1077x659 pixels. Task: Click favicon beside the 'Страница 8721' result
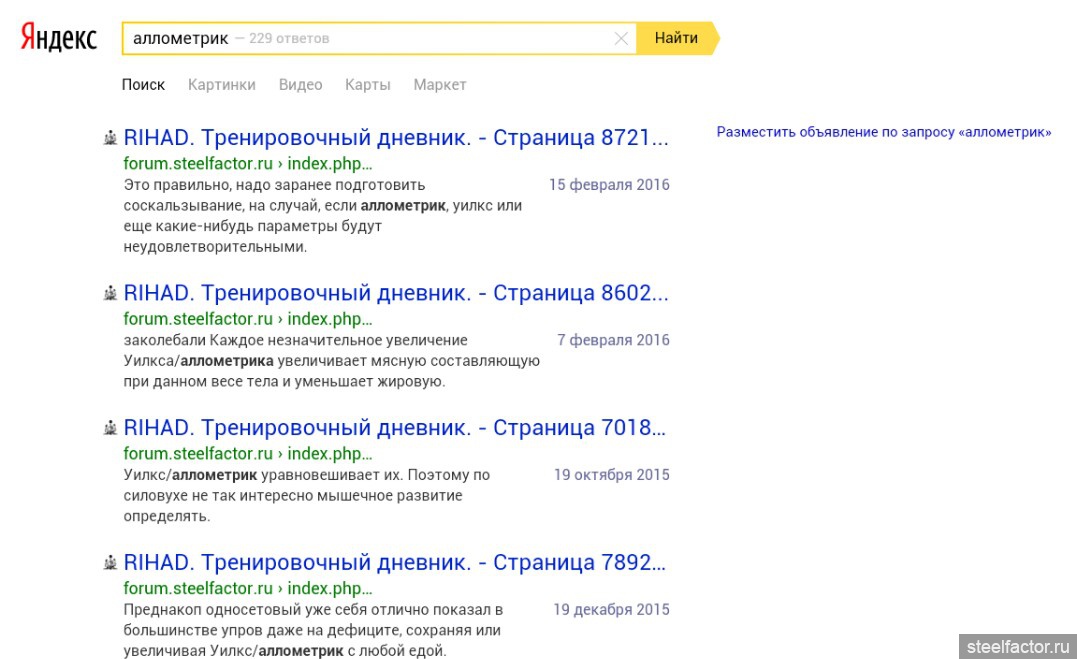[x=110, y=138]
